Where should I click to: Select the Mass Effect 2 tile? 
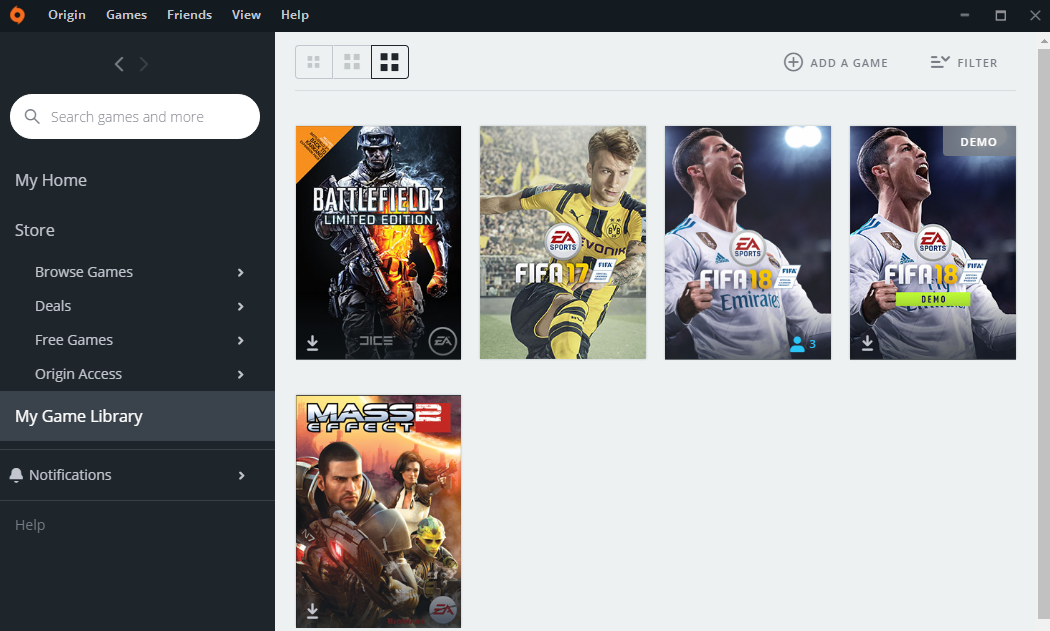(x=378, y=512)
